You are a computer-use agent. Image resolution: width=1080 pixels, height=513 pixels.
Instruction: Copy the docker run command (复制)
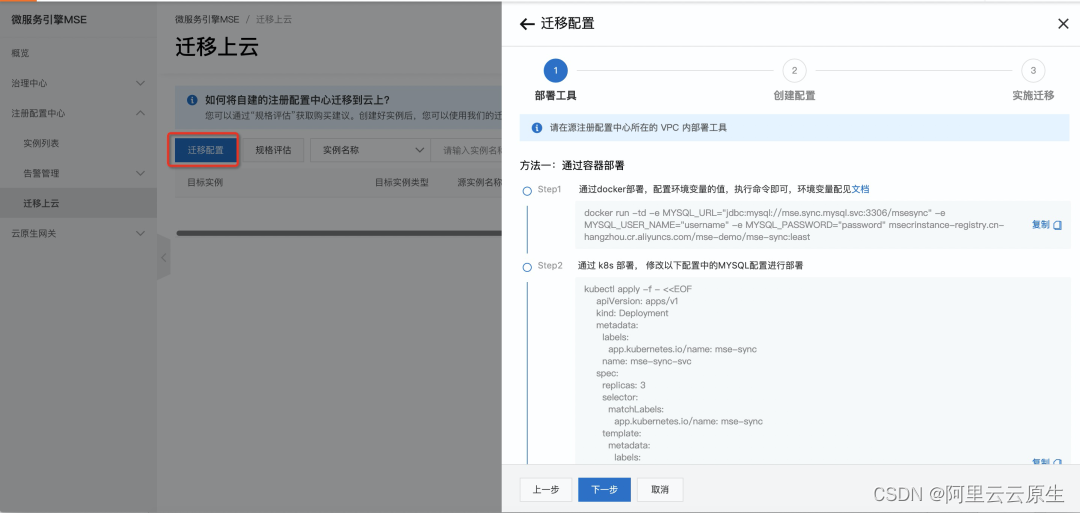coord(1047,224)
